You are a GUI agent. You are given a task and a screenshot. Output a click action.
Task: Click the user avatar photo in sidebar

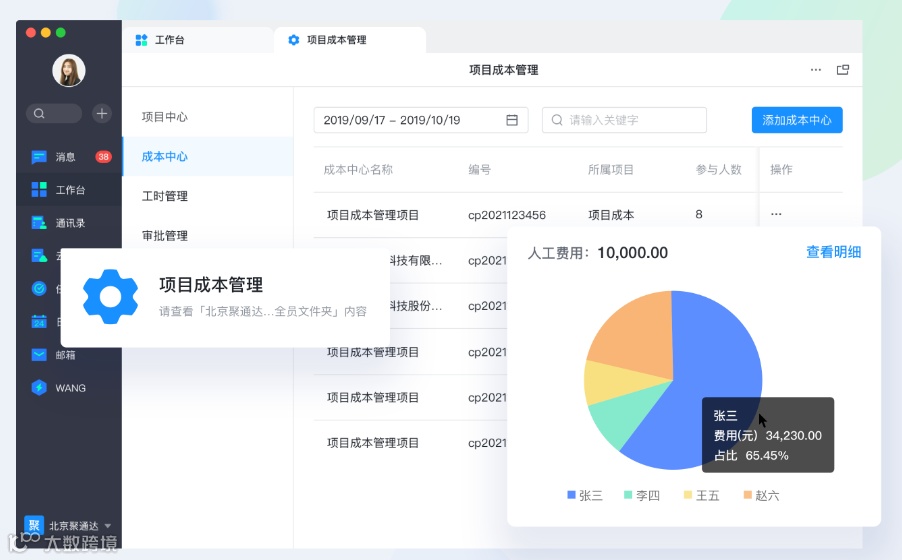(x=68, y=71)
